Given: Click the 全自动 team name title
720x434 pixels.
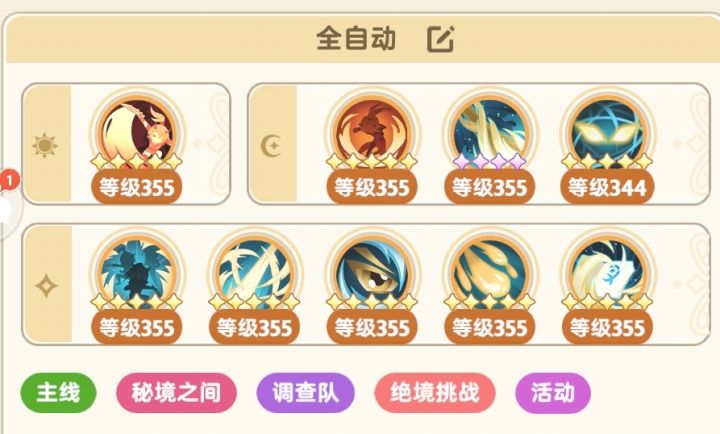Looking at the screenshot, I should (356, 38).
